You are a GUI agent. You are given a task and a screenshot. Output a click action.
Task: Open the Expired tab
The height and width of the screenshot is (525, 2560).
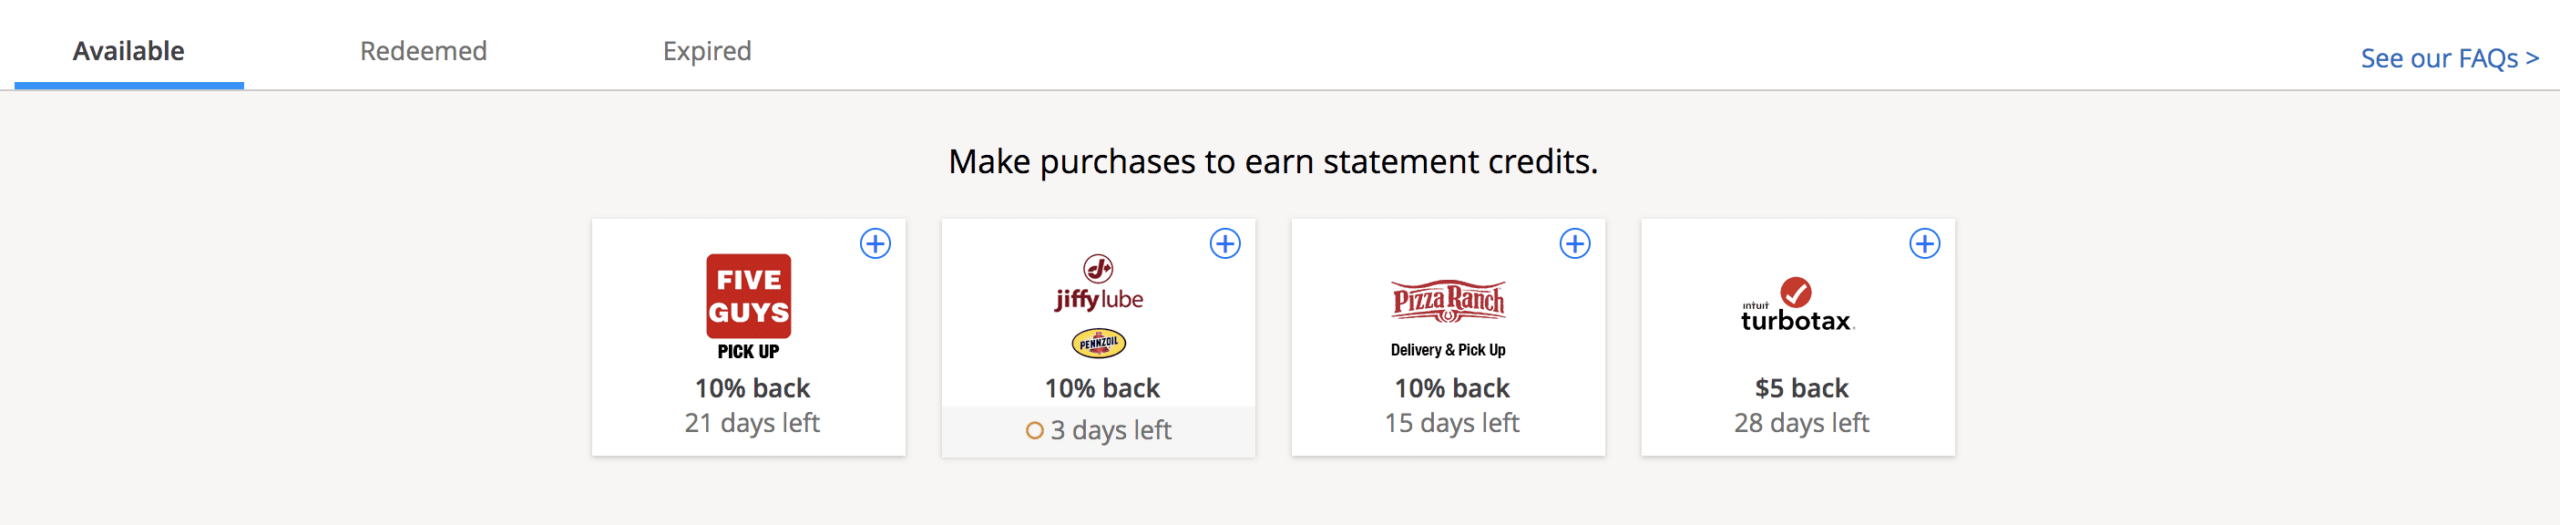pos(707,51)
